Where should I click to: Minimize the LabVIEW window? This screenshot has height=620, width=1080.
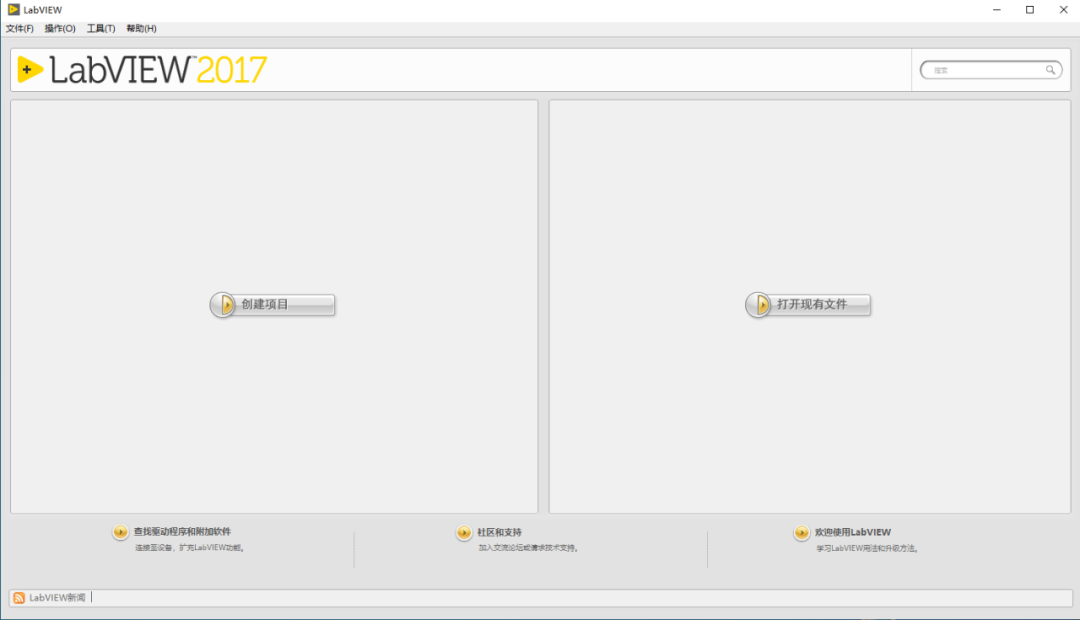click(x=997, y=10)
